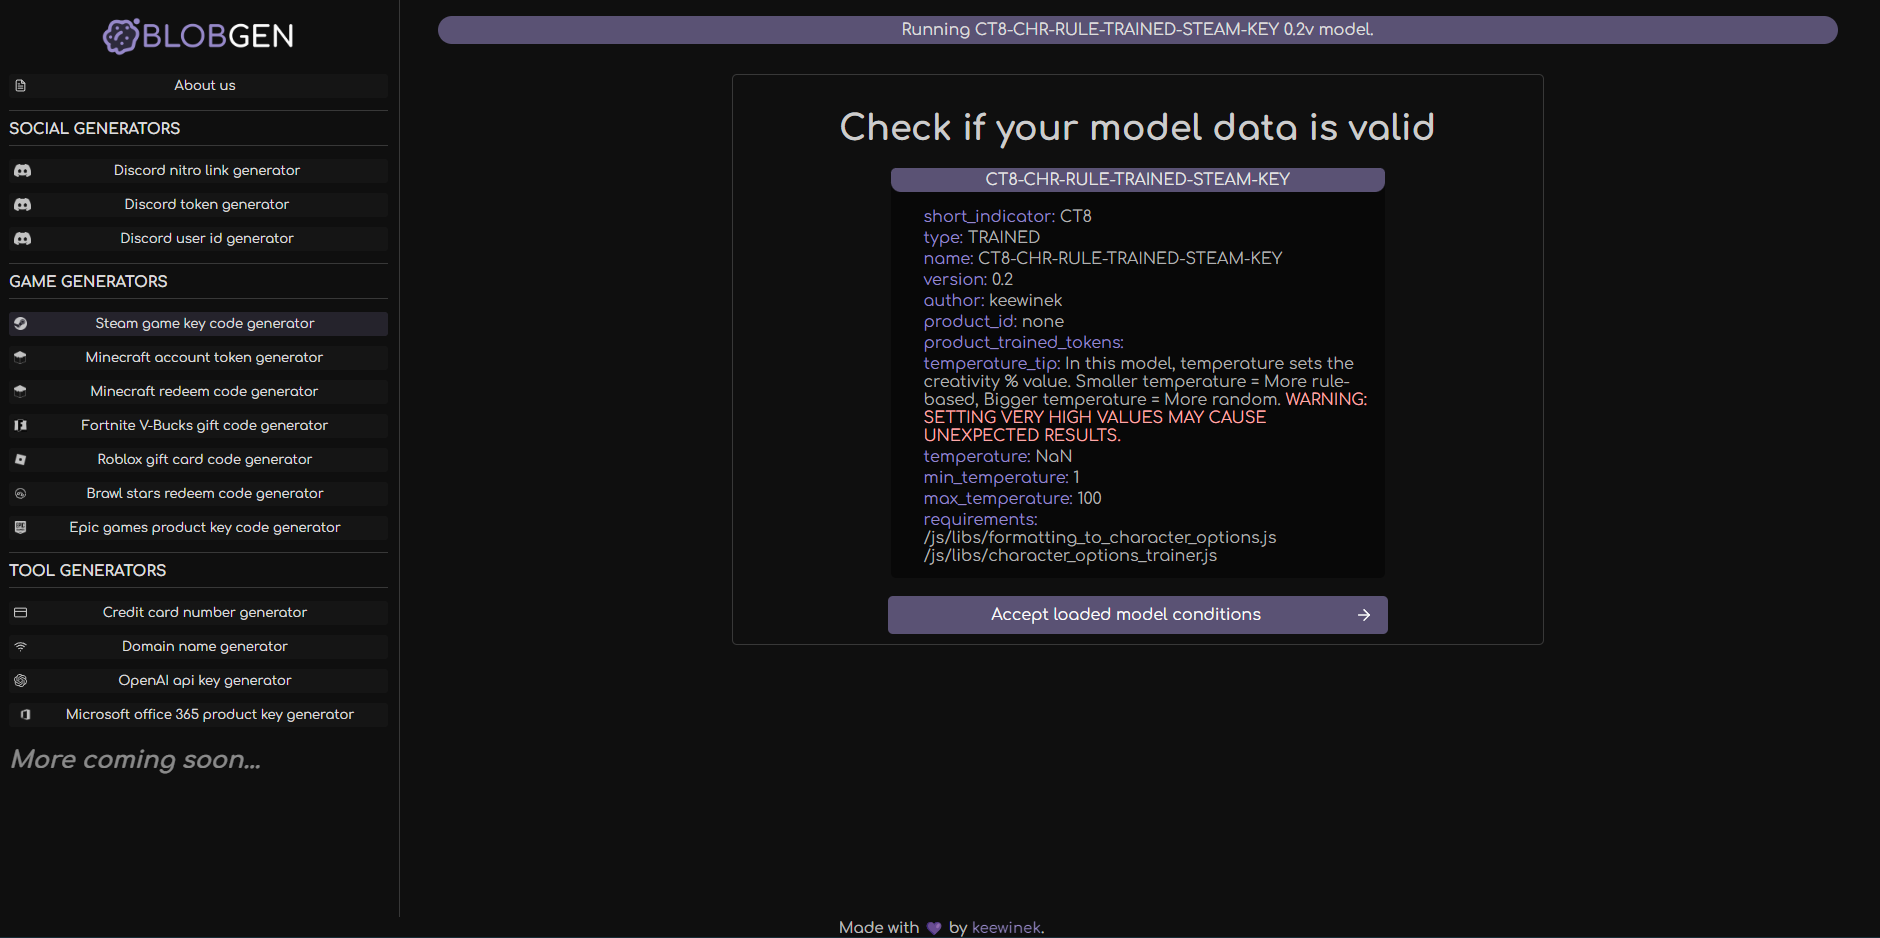Click the Roblox gift card sidebar icon
Viewport: 1880px width, 938px height.
click(21, 460)
